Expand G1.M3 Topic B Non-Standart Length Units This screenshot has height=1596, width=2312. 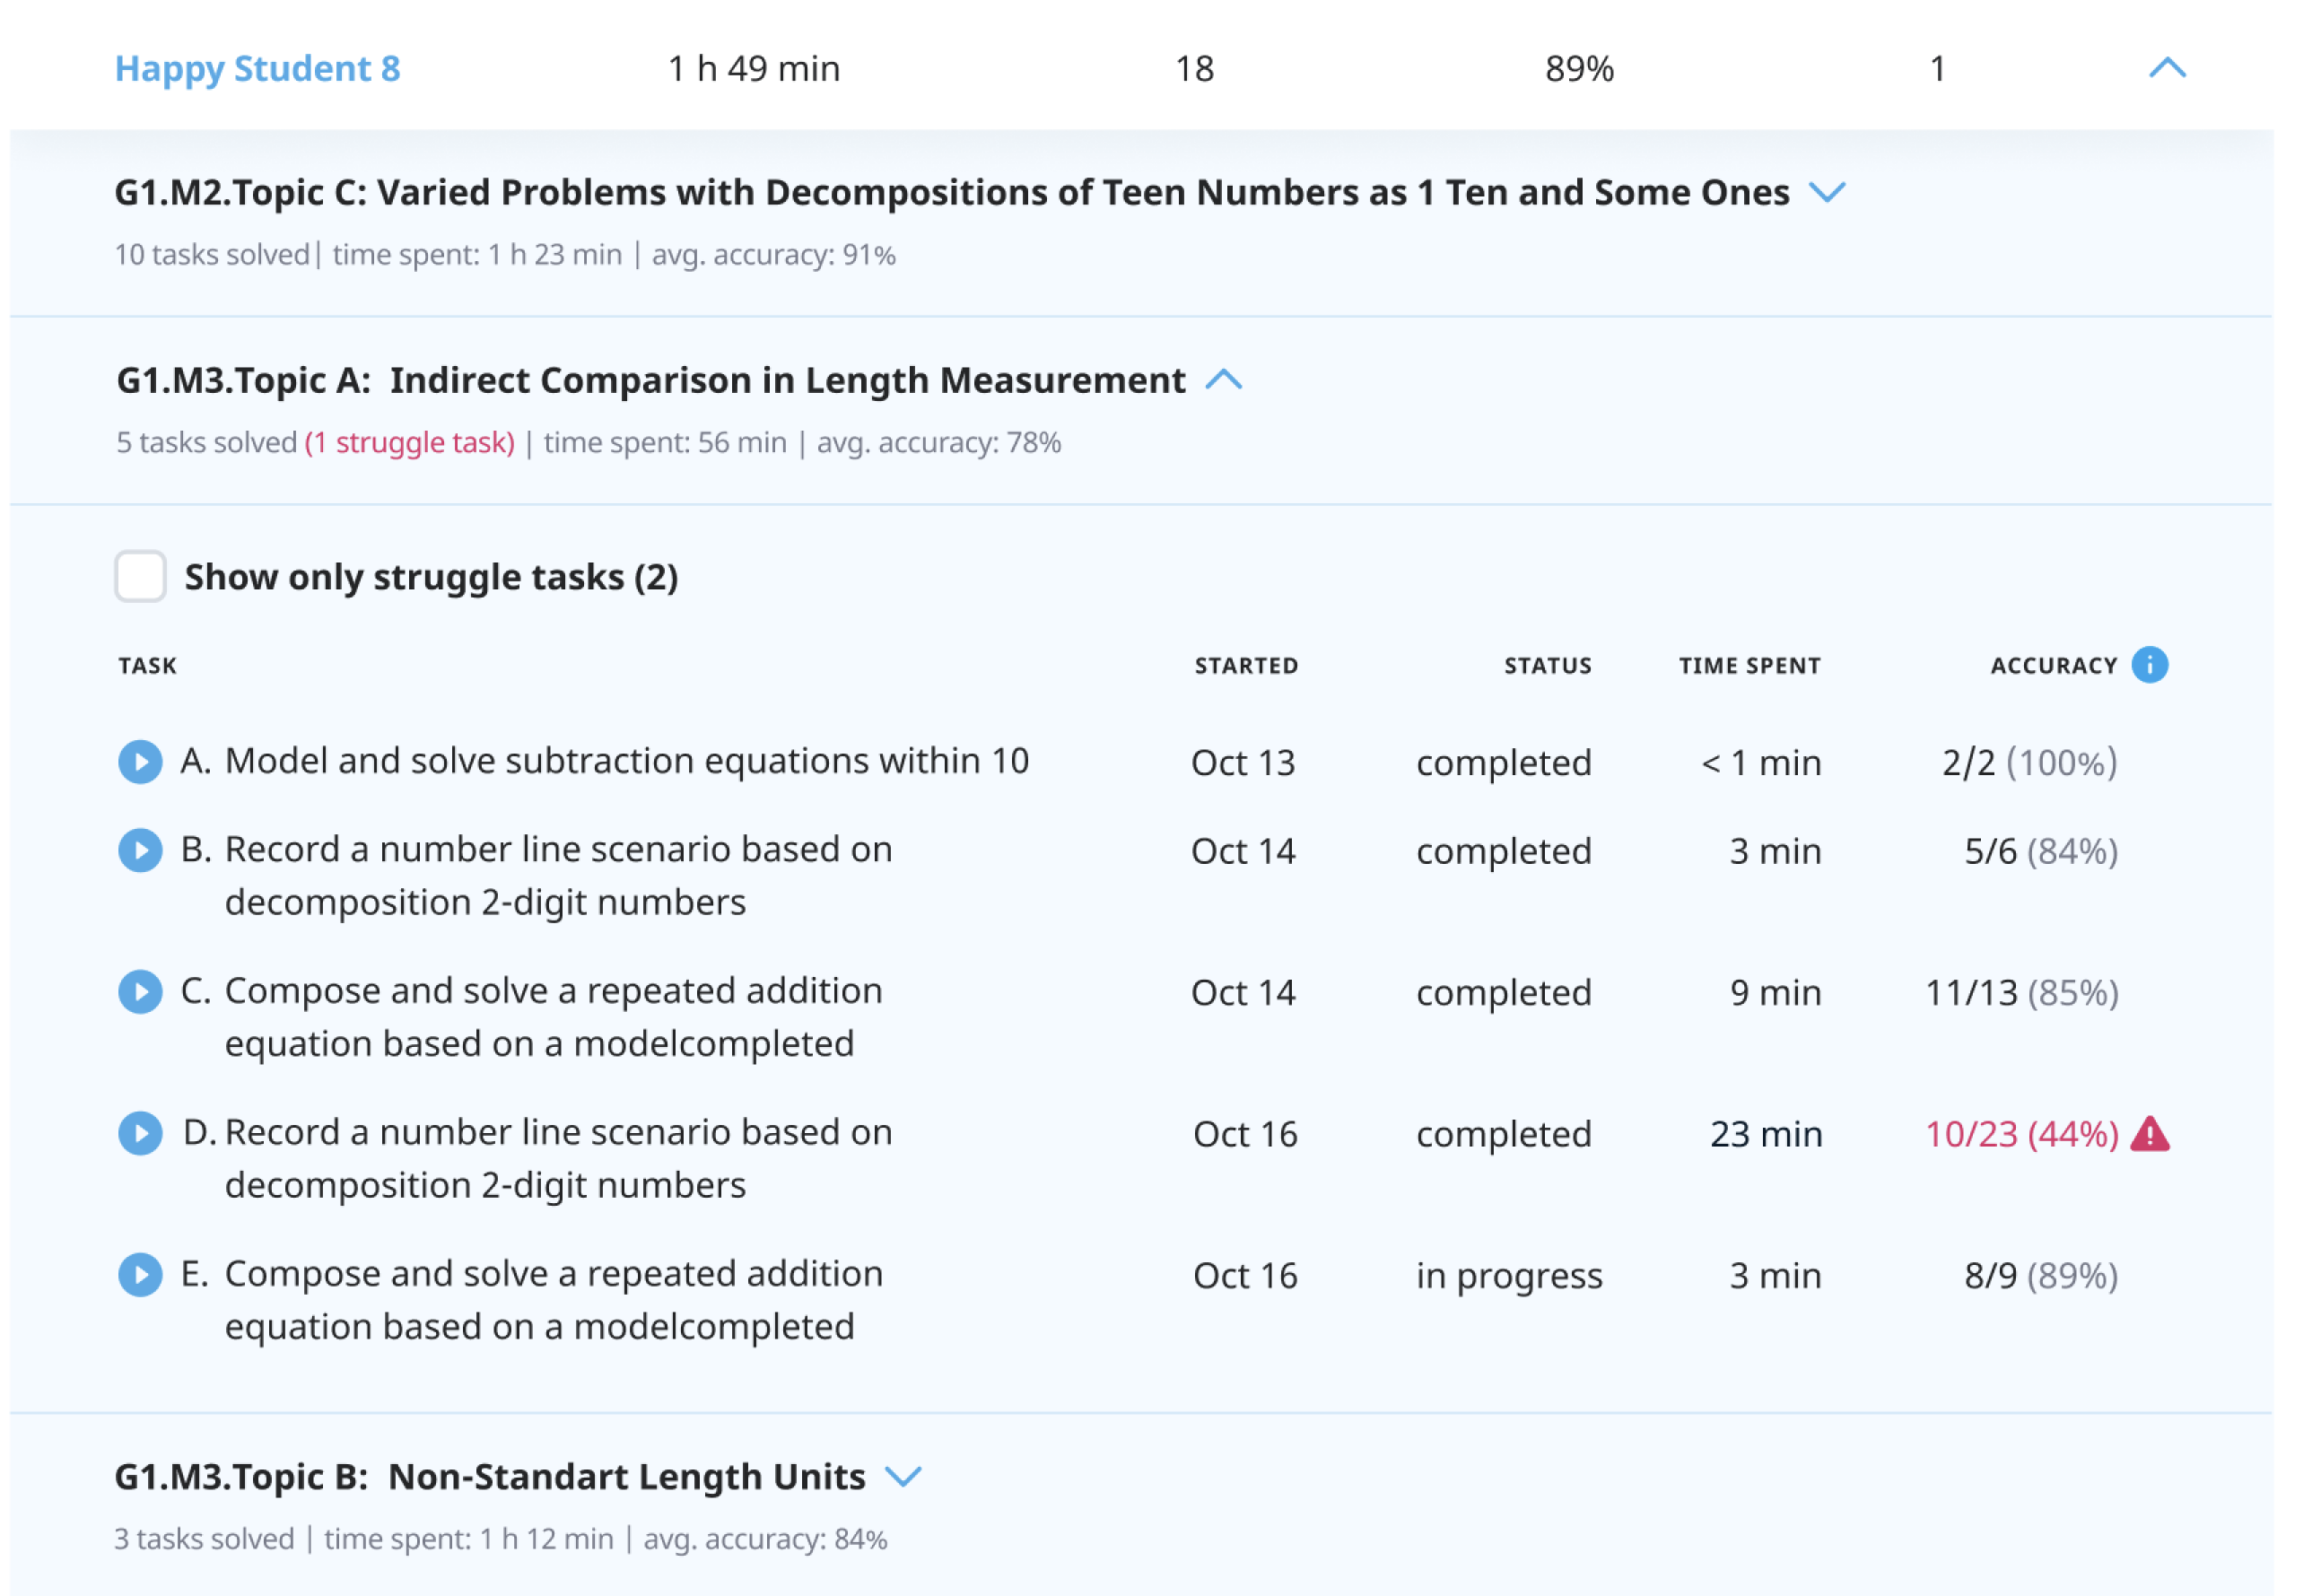[903, 1477]
